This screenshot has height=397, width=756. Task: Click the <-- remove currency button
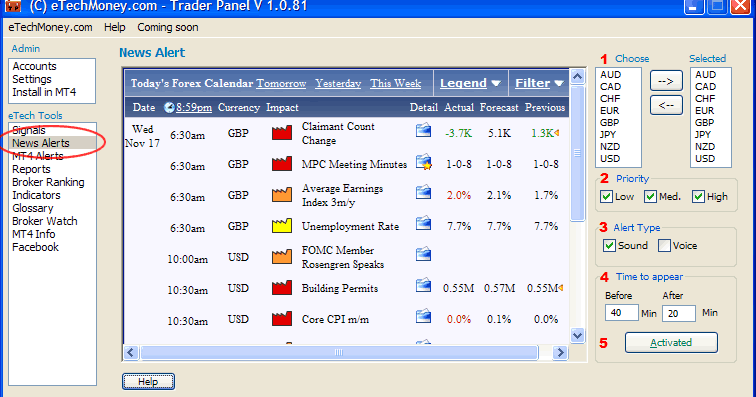tap(666, 105)
